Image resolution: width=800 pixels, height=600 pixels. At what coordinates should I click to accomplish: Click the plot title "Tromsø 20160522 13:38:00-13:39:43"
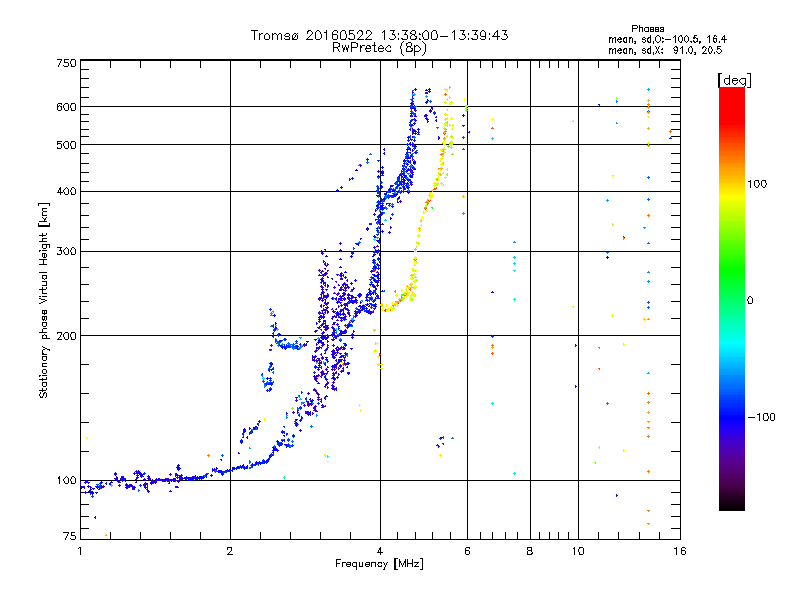380,35
